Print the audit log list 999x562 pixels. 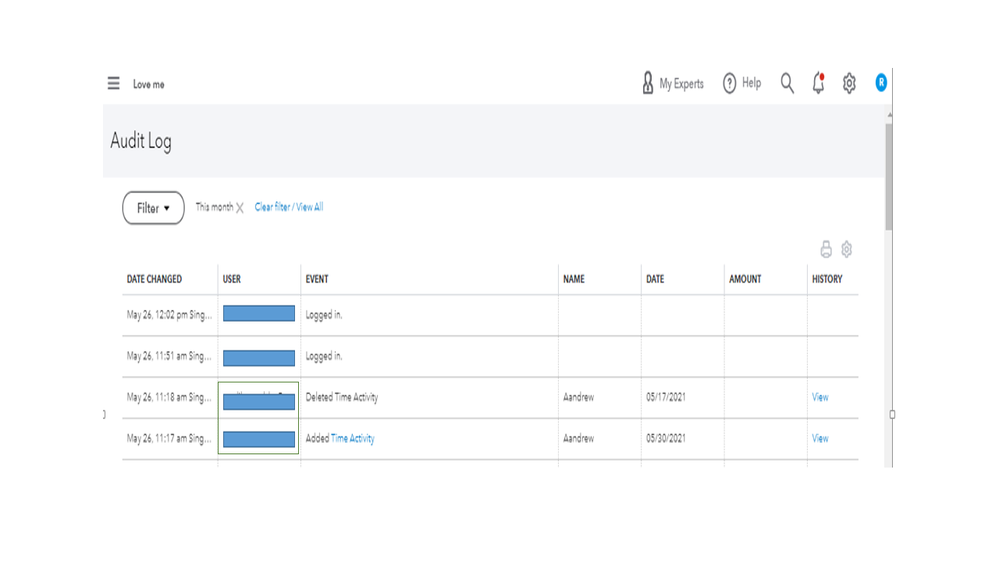coord(826,249)
